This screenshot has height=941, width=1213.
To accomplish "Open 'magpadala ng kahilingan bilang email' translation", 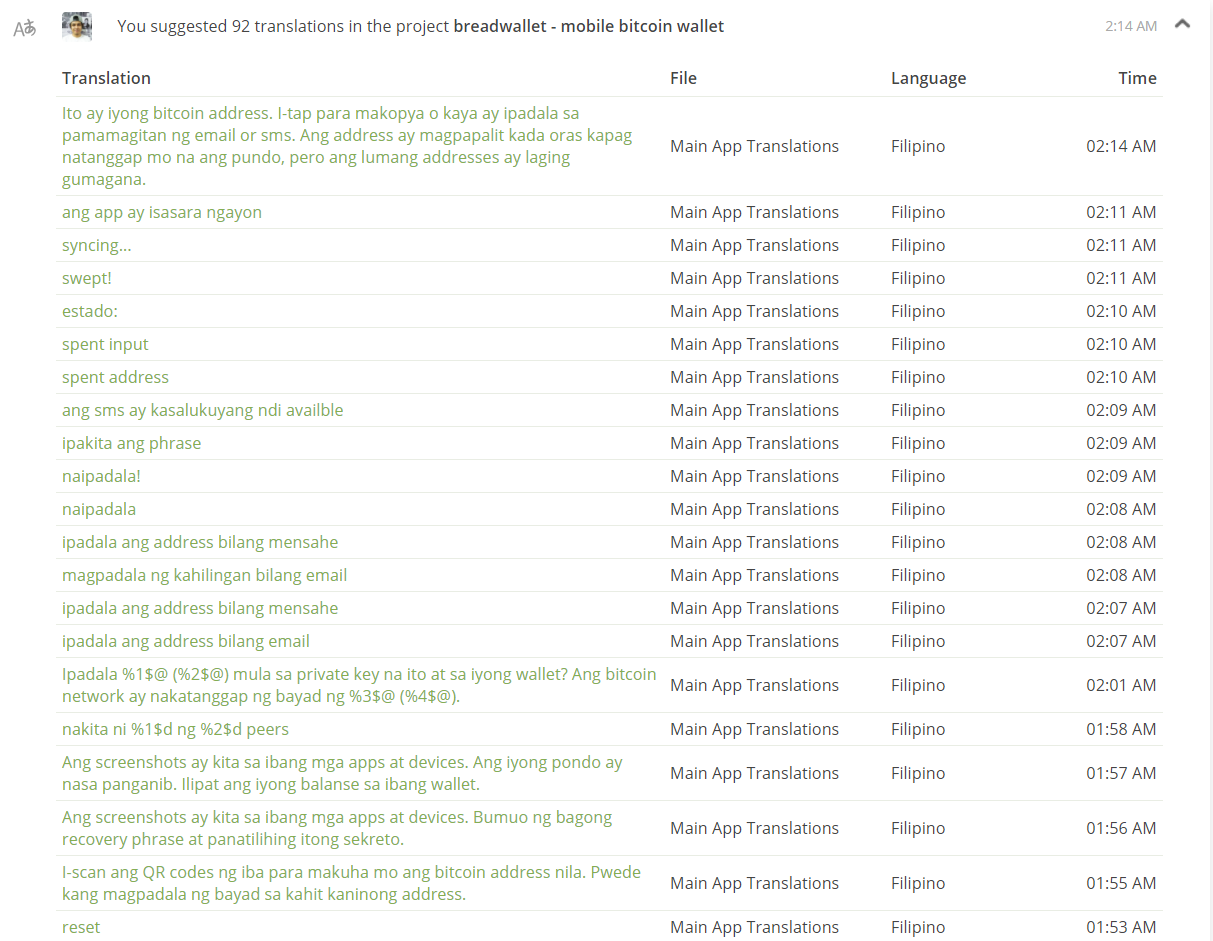I will [205, 575].
